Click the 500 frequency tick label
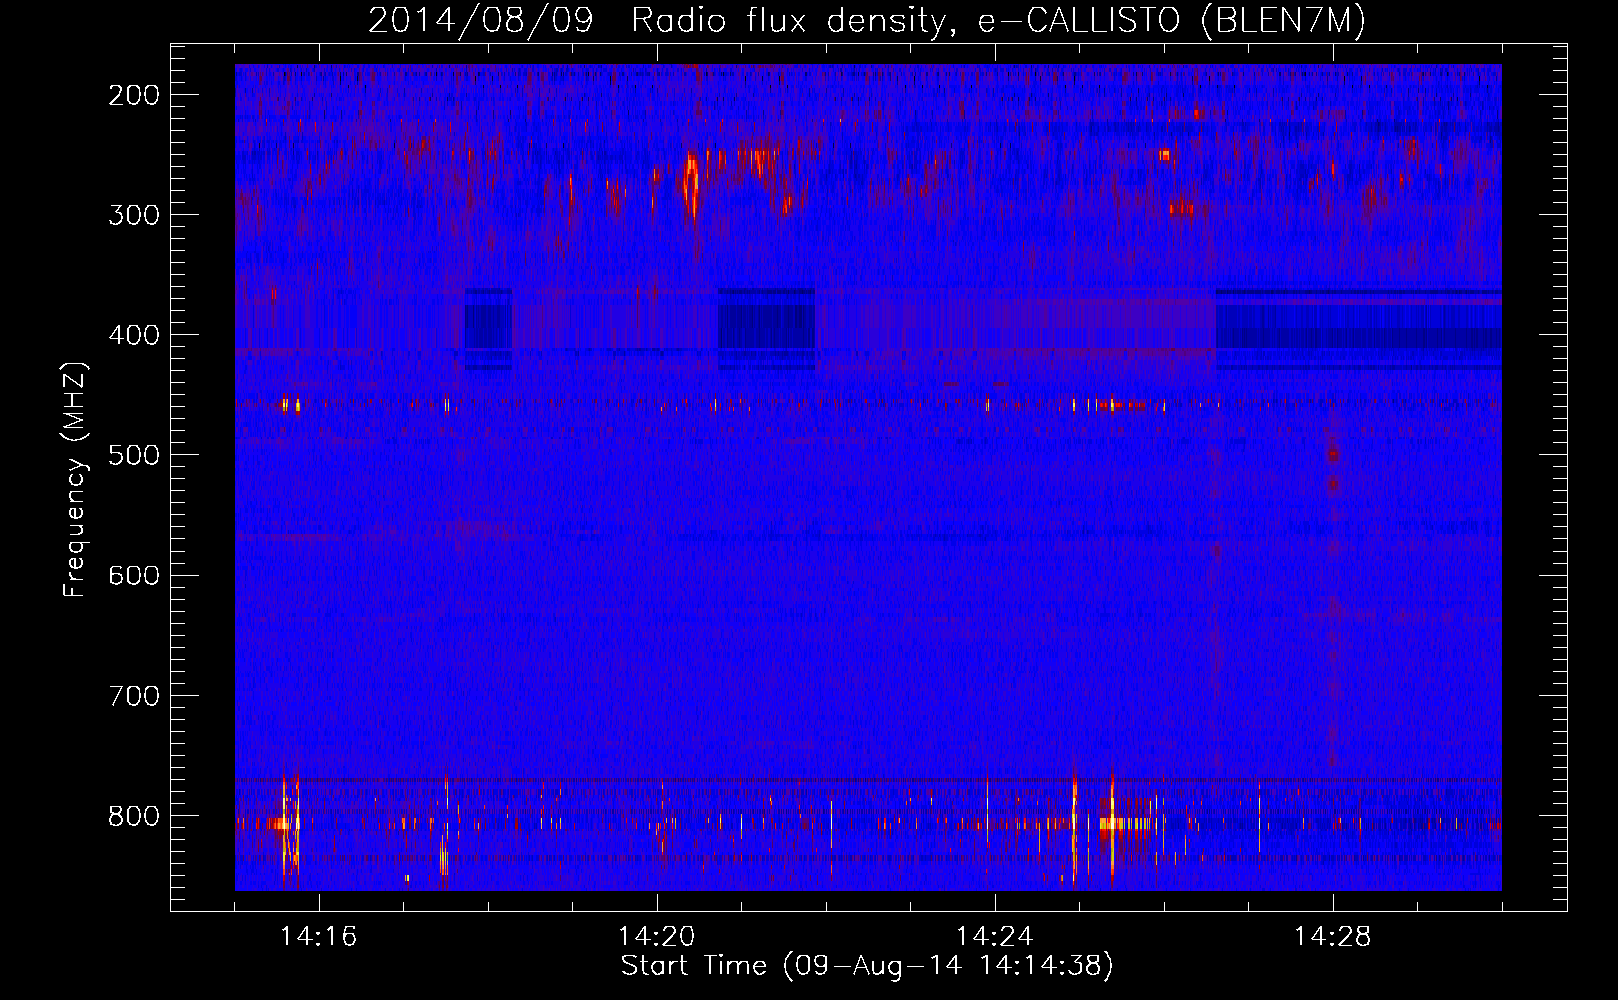1618x1000 pixels. tap(134, 455)
